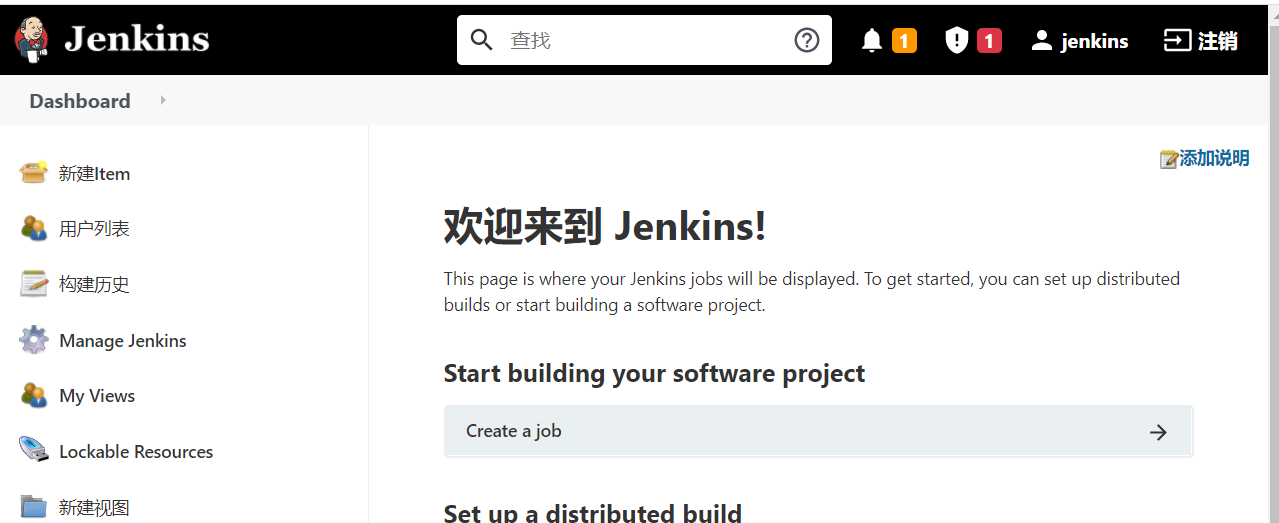This screenshot has height=523, width=1279.
Task: Open the search help question-mark icon
Action: click(807, 40)
